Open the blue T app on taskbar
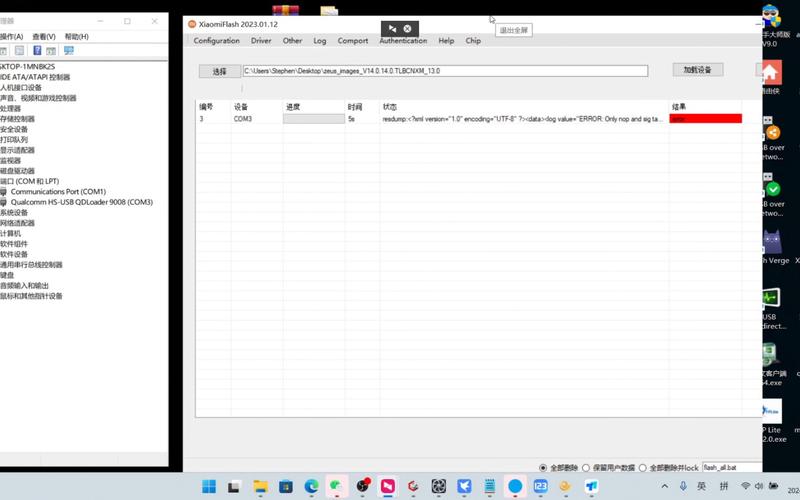The image size is (800, 500). (x=591, y=486)
